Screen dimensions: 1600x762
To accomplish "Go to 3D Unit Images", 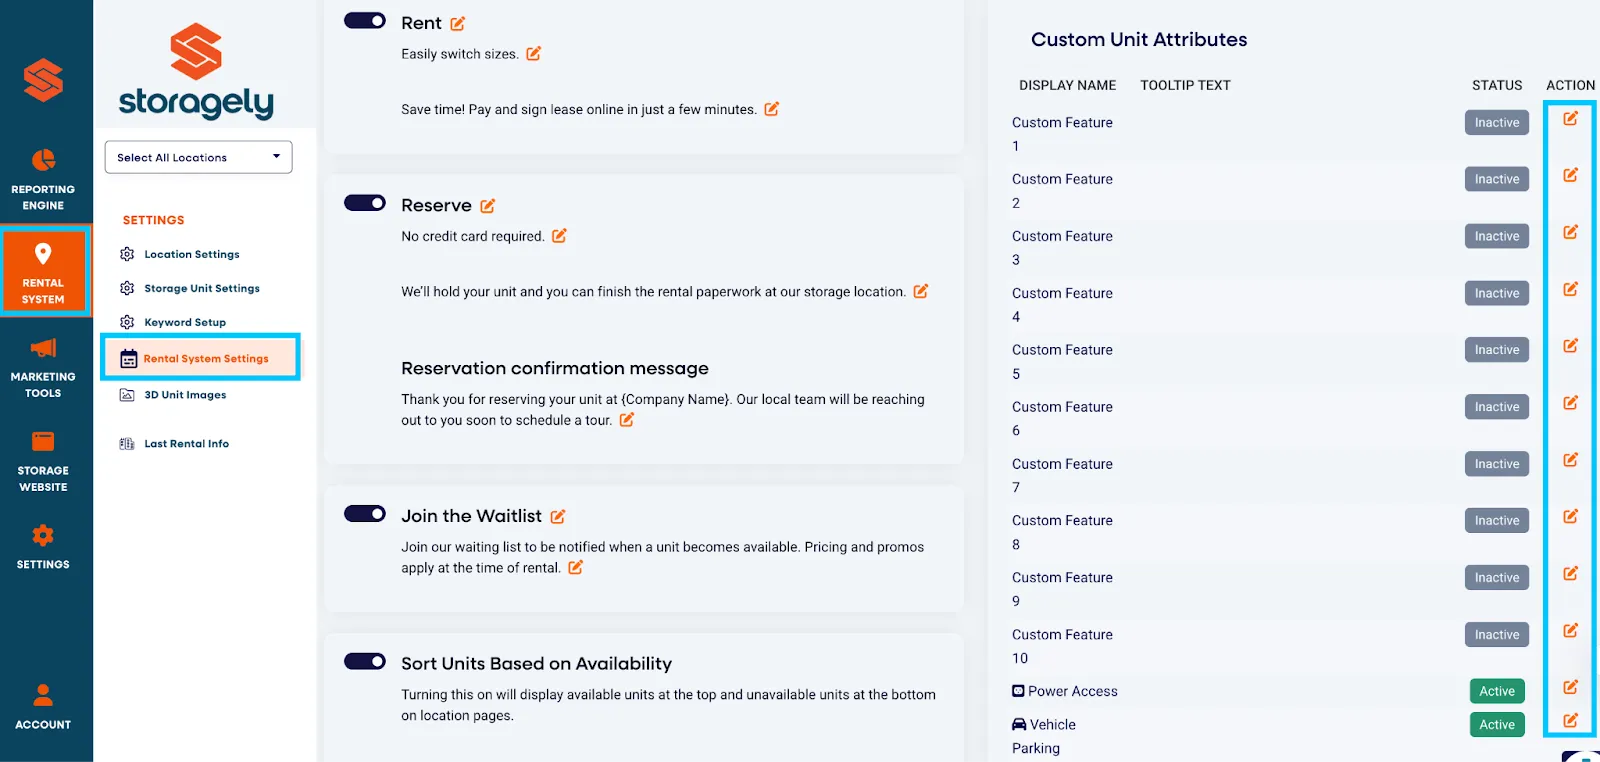I will [x=173, y=395].
